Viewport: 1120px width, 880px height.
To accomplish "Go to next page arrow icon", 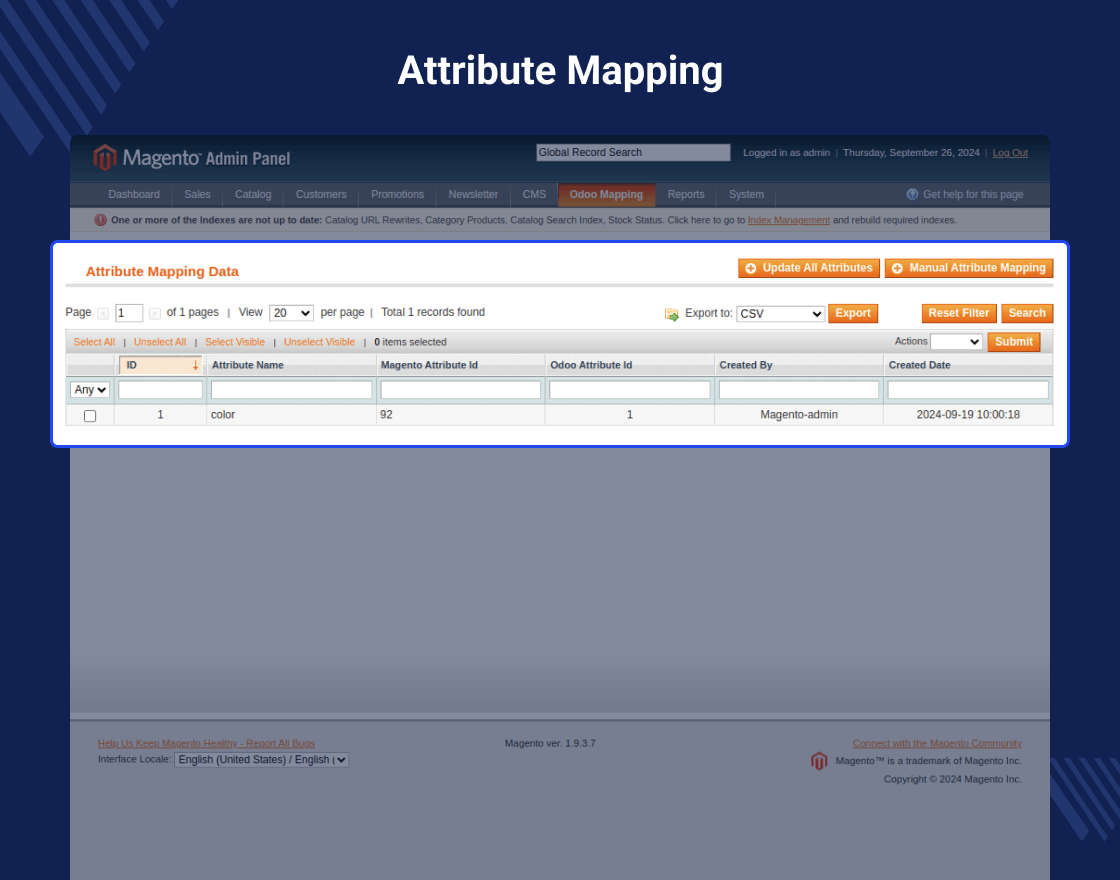I will coord(154,314).
